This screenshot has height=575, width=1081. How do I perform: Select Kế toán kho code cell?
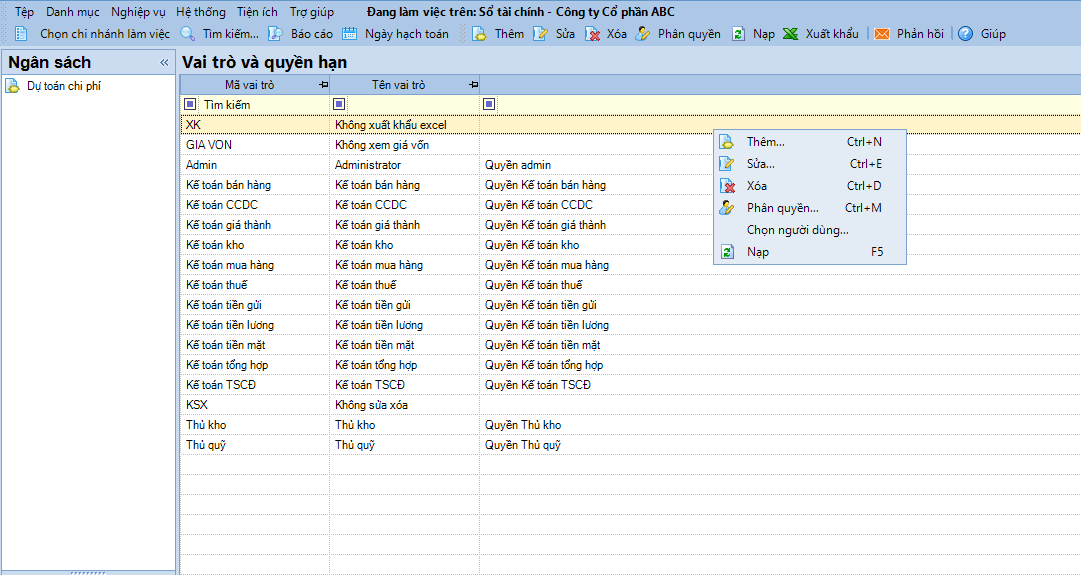point(255,245)
